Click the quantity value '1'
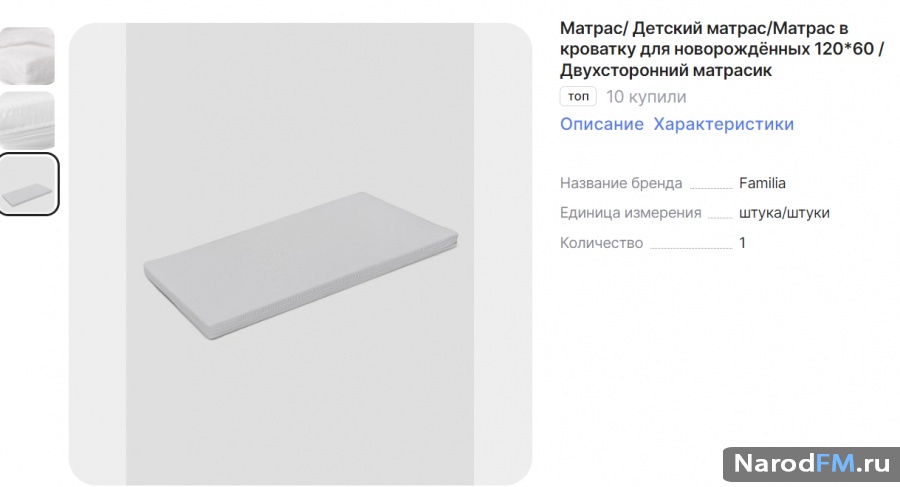Screen dimensions: 900x487 (x=742, y=243)
